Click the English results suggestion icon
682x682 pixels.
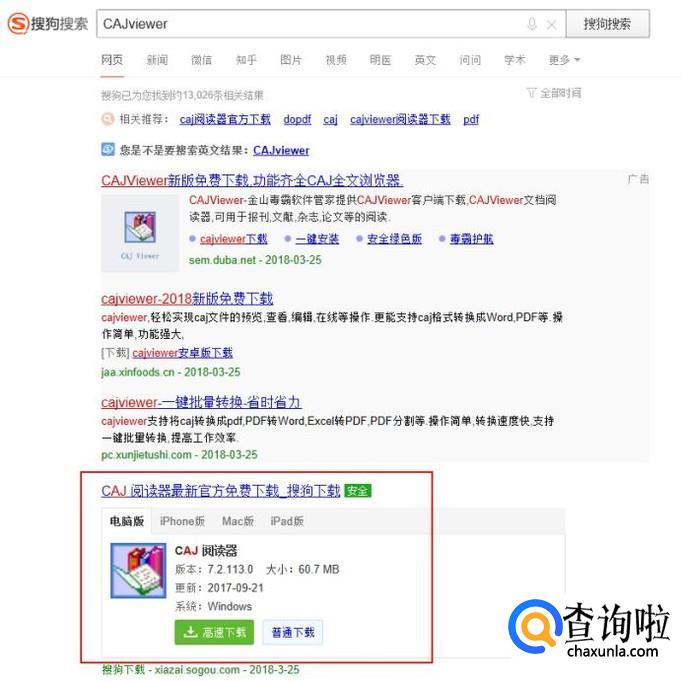pos(108,150)
